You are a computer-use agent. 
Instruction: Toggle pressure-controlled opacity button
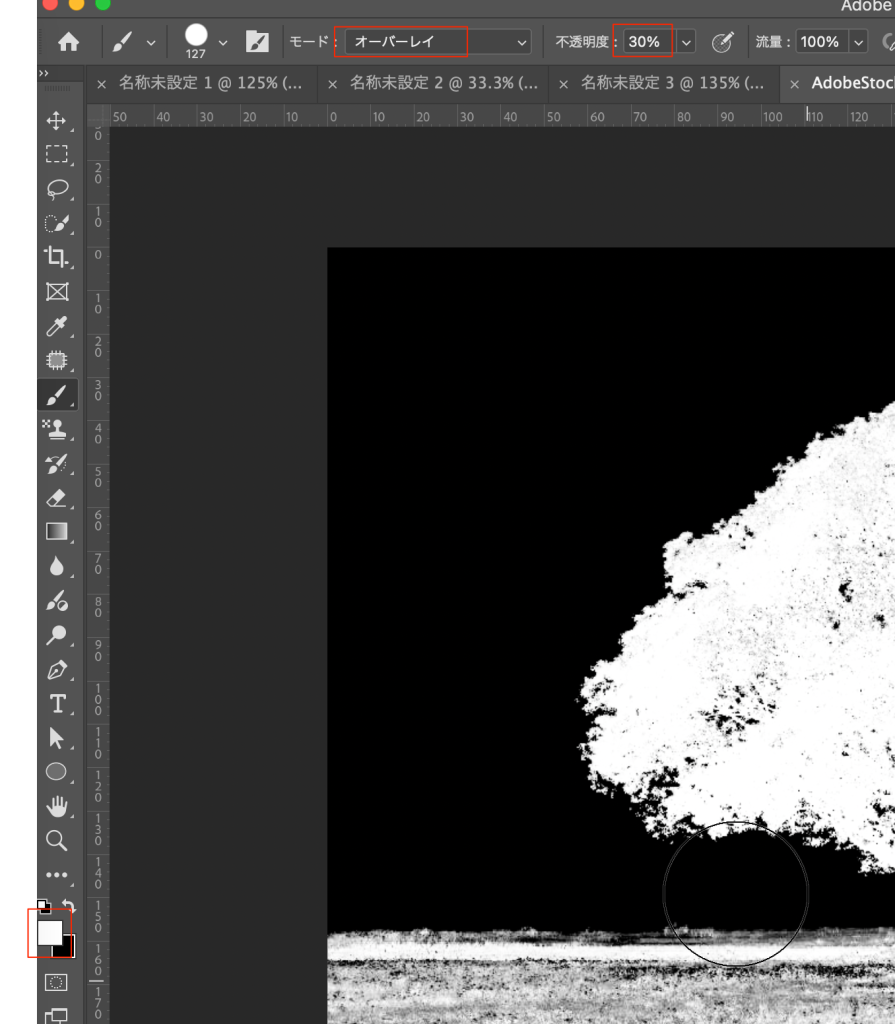[722, 42]
